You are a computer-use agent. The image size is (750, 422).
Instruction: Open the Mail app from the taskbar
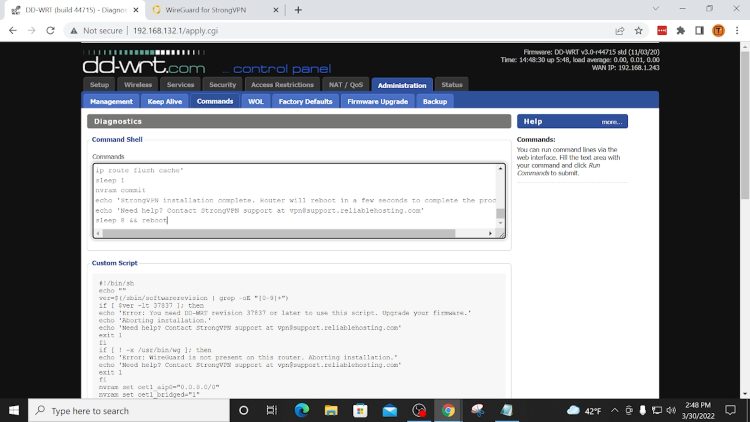[x=390, y=411]
